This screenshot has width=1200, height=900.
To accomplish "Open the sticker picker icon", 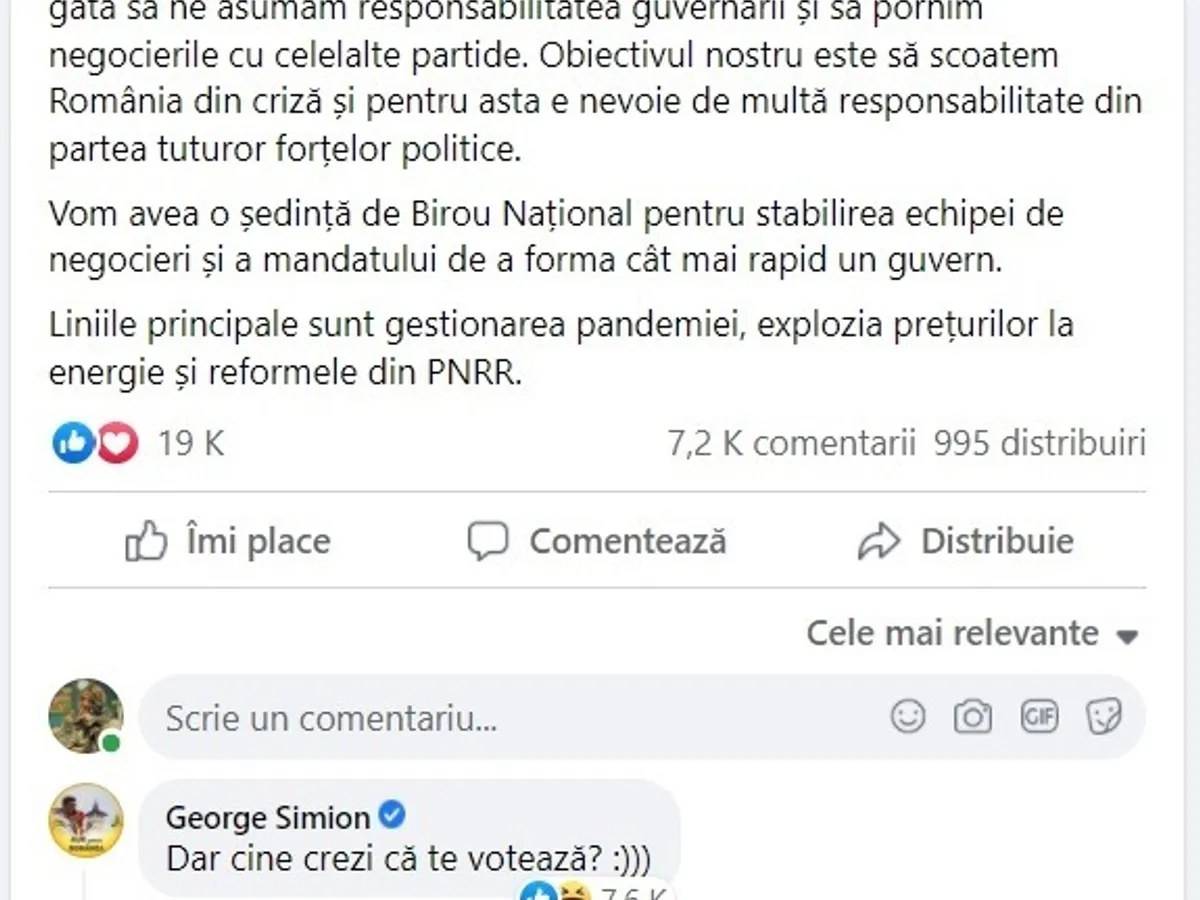I will tap(1104, 716).
